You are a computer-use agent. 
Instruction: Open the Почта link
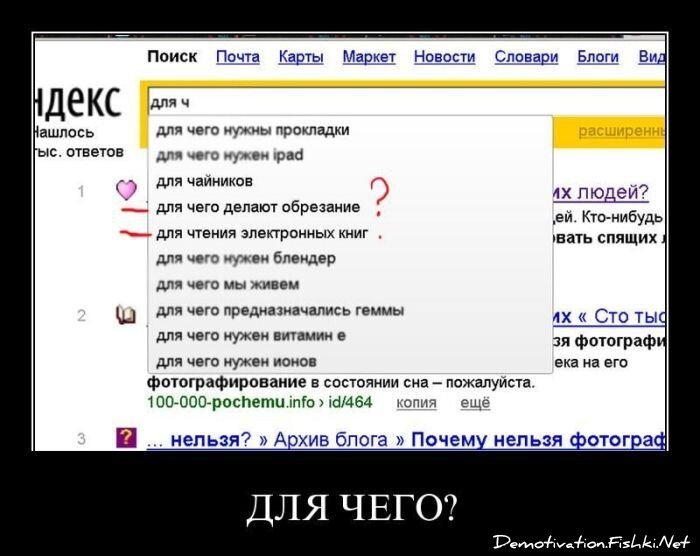point(238,57)
